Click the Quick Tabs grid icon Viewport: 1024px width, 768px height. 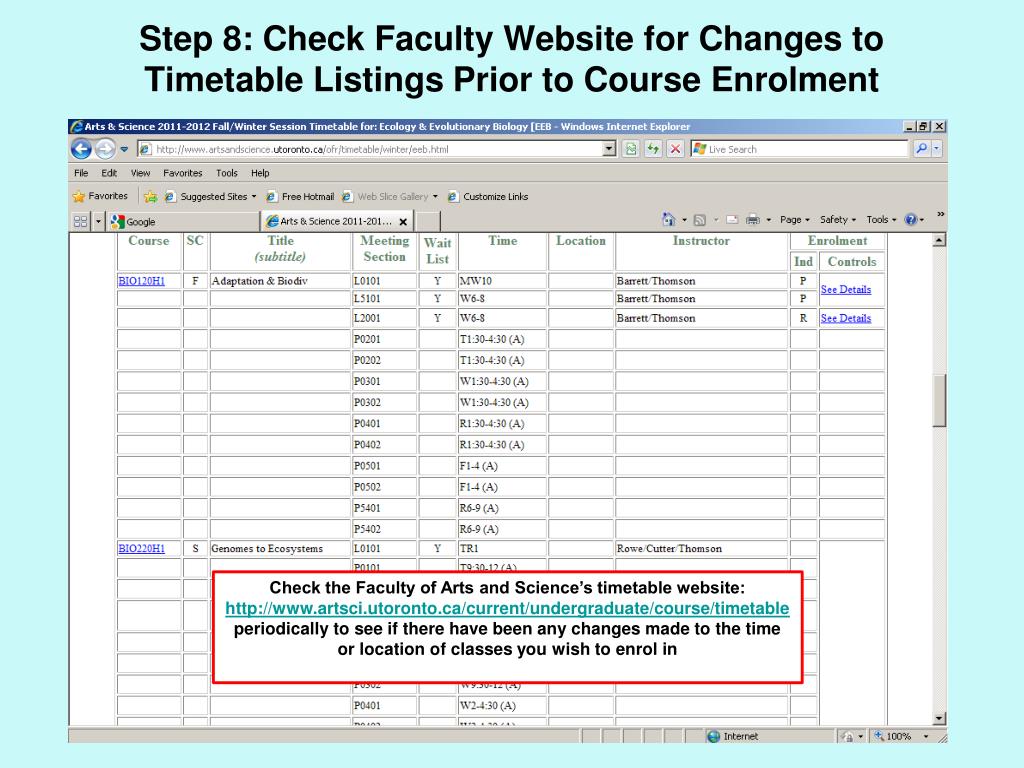(x=80, y=221)
